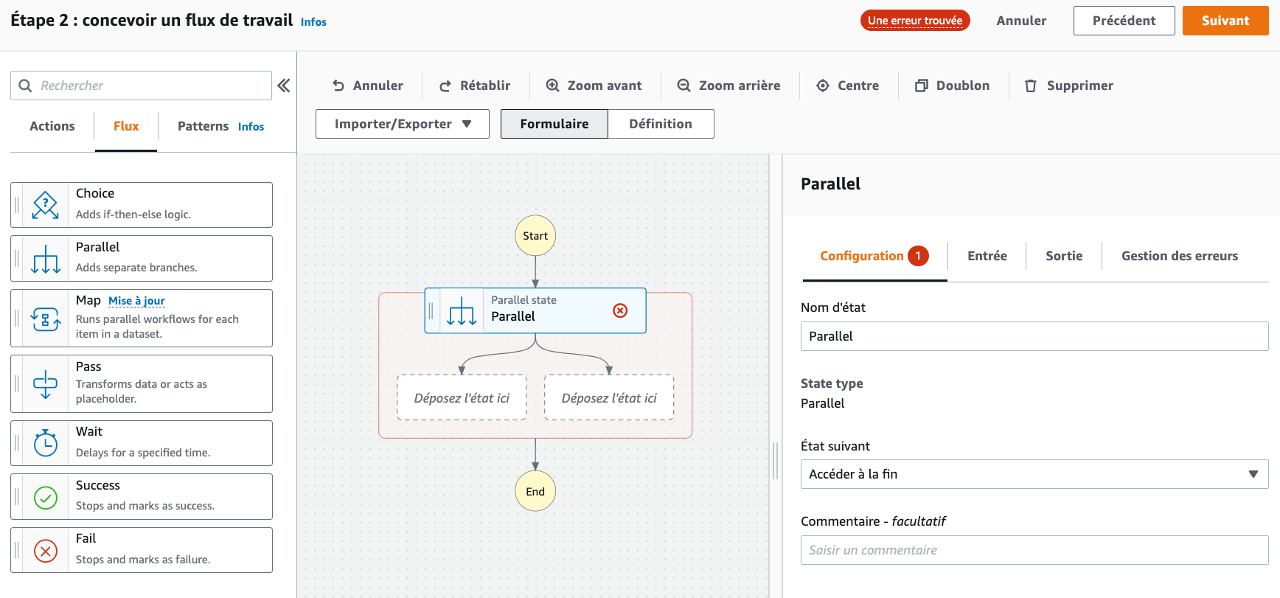Switch to Définition view
Viewport: 1280px width, 598px height.
pos(661,124)
